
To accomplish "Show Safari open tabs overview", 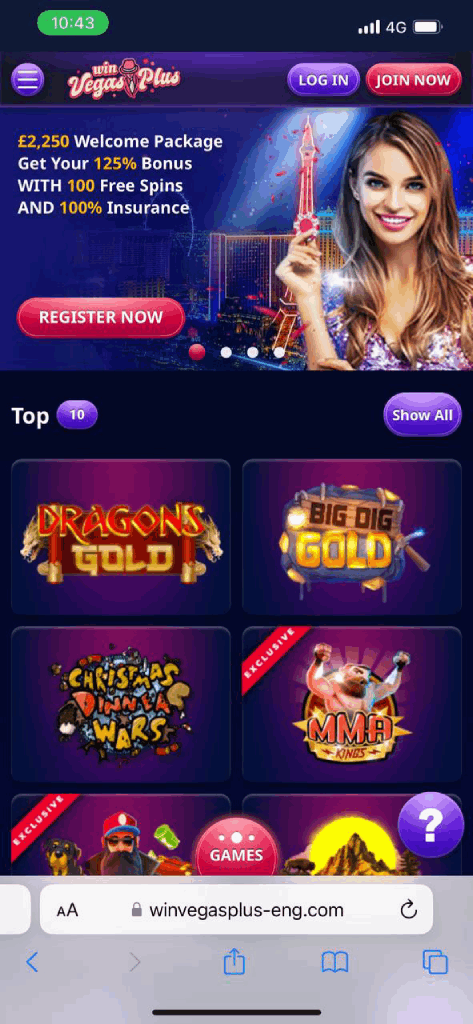I will [435, 962].
